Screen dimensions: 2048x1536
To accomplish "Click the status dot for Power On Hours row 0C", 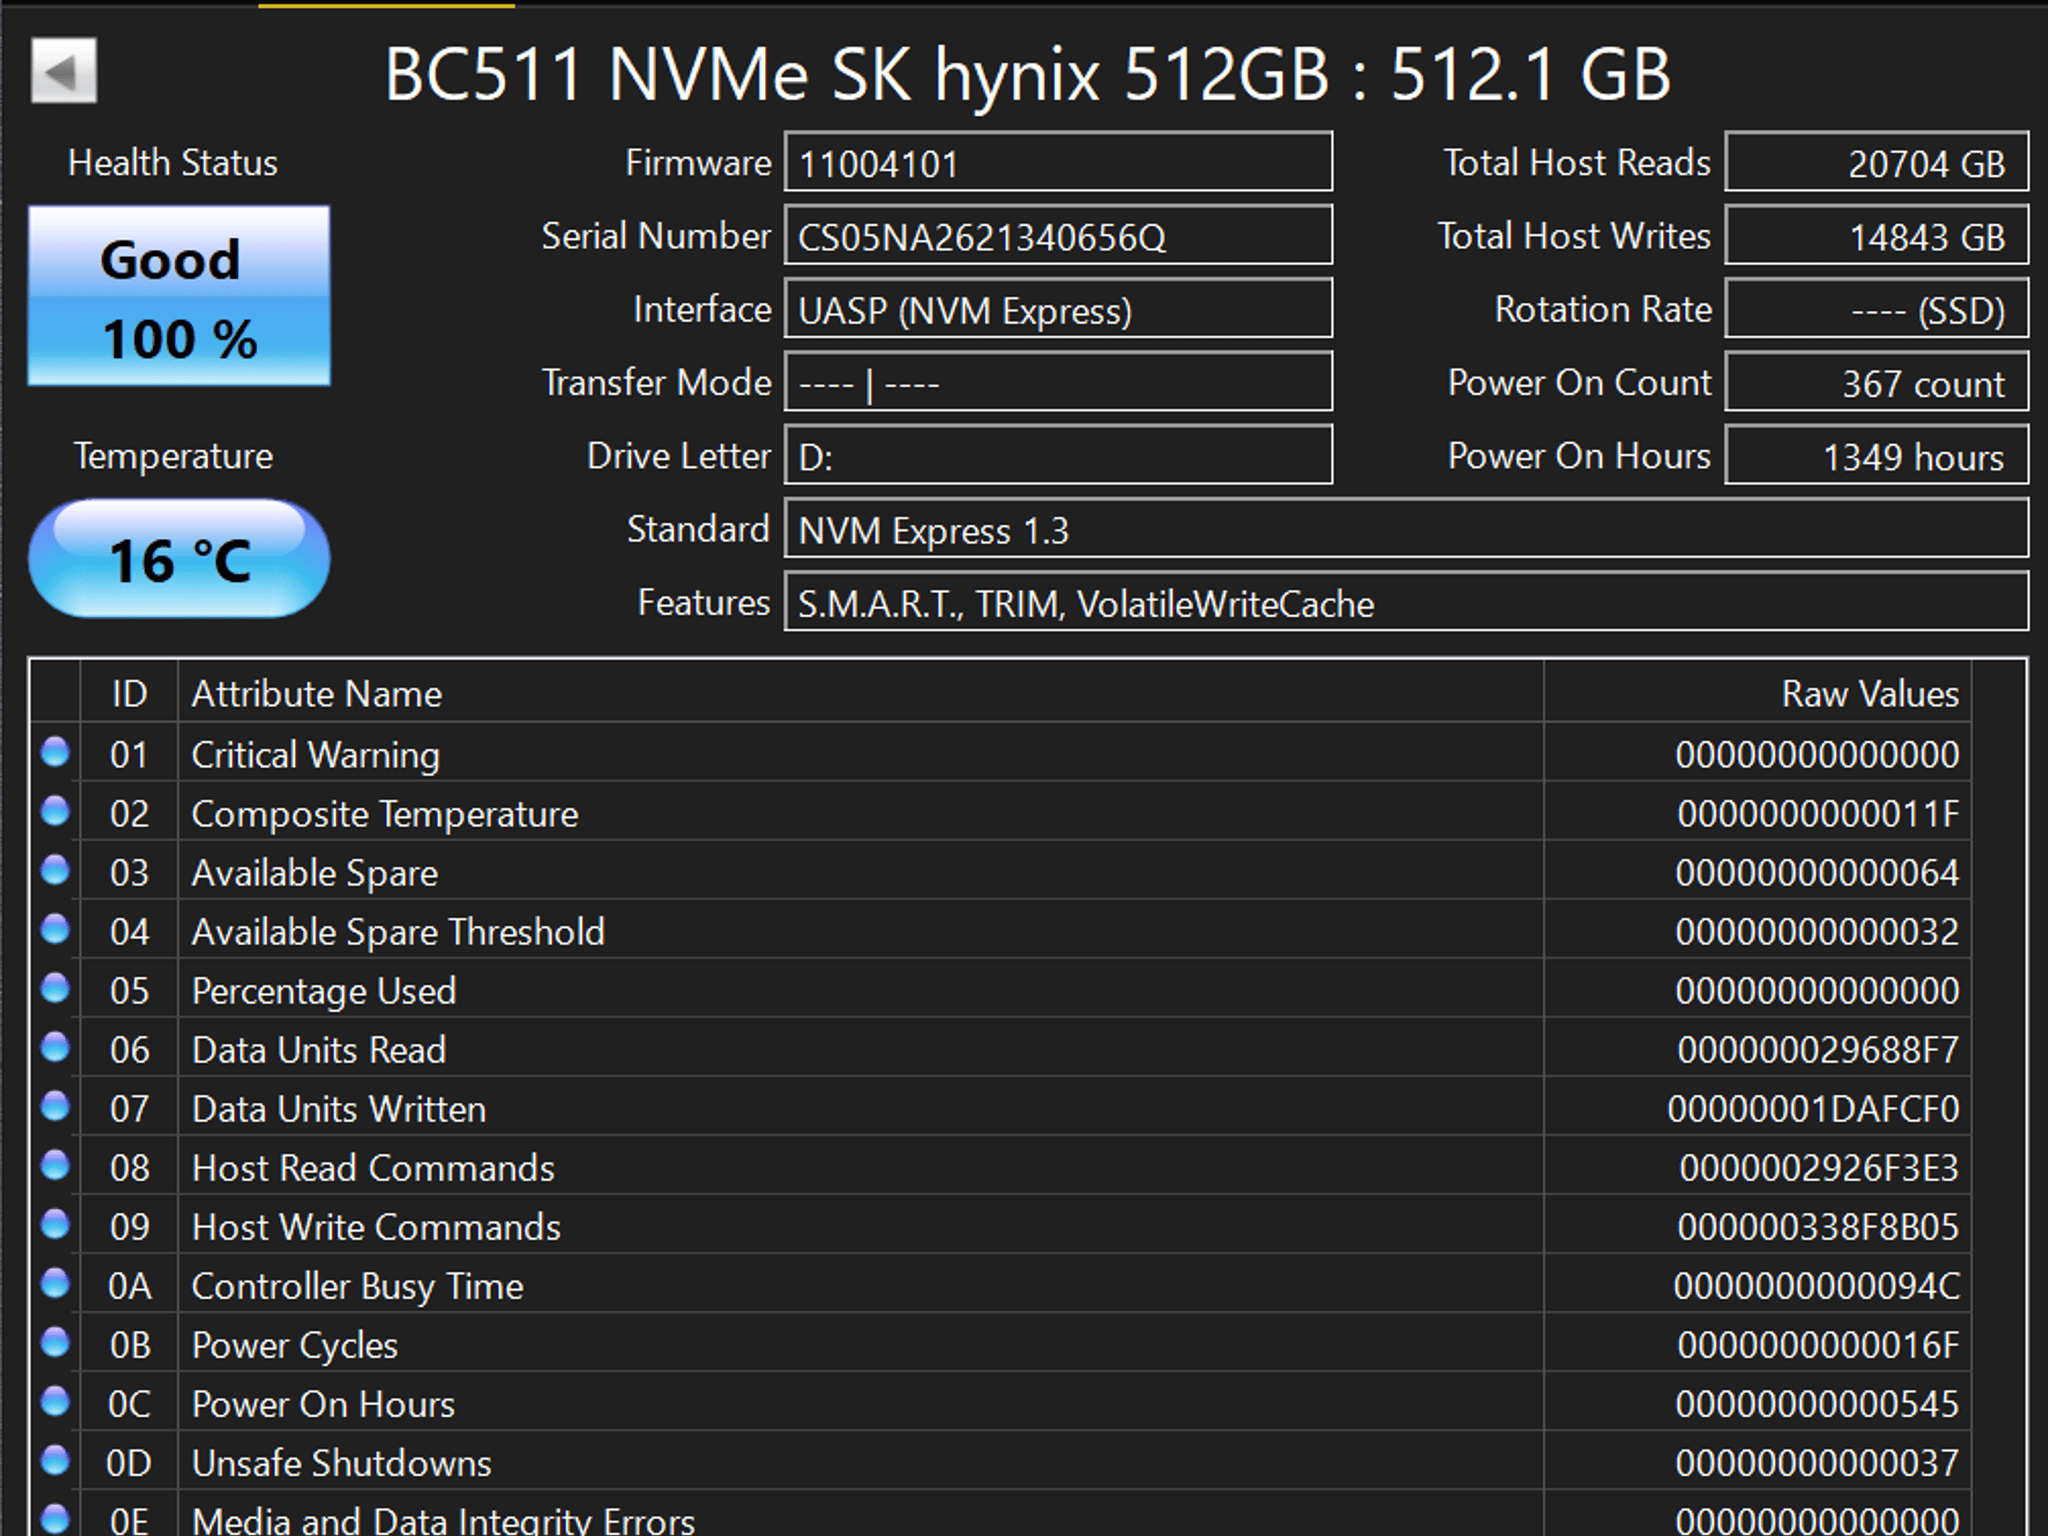I will [55, 1401].
